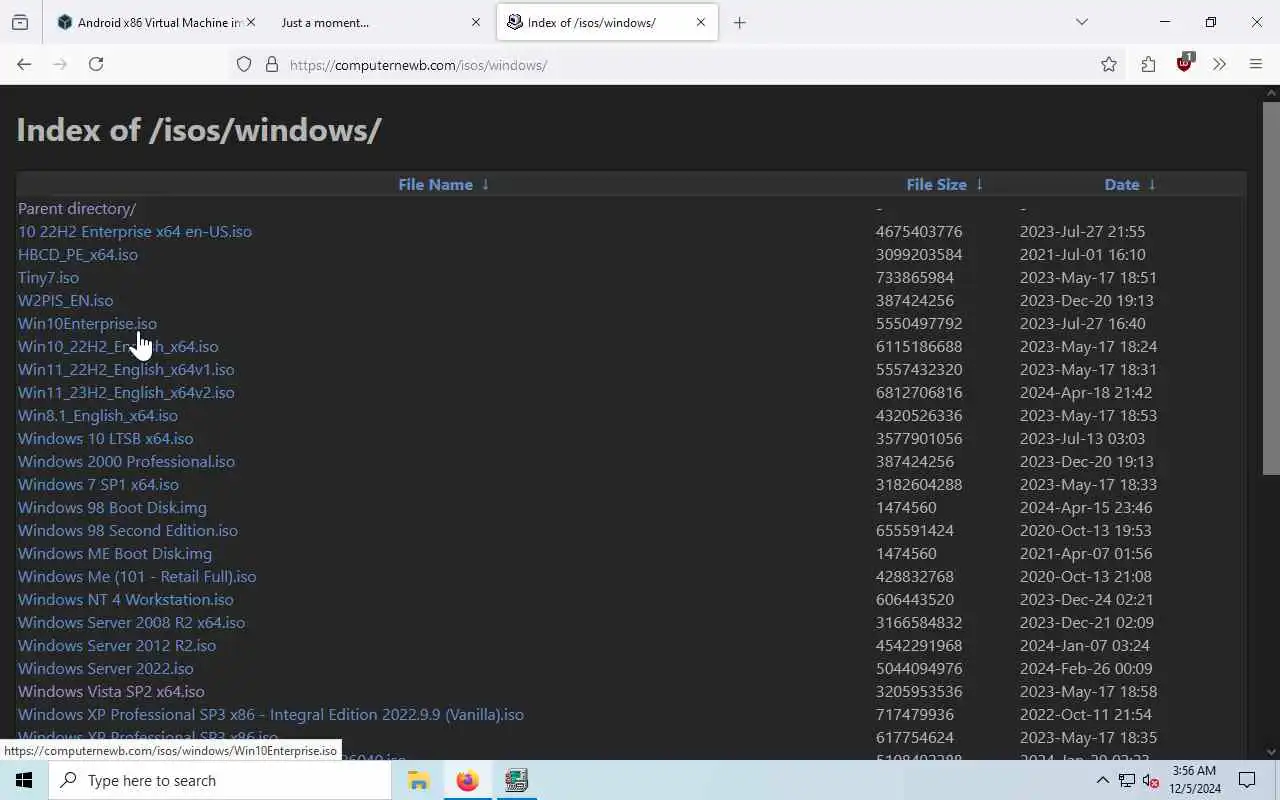Open Firefox View in tab bar
The image size is (1280, 800).
click(20, 22)
